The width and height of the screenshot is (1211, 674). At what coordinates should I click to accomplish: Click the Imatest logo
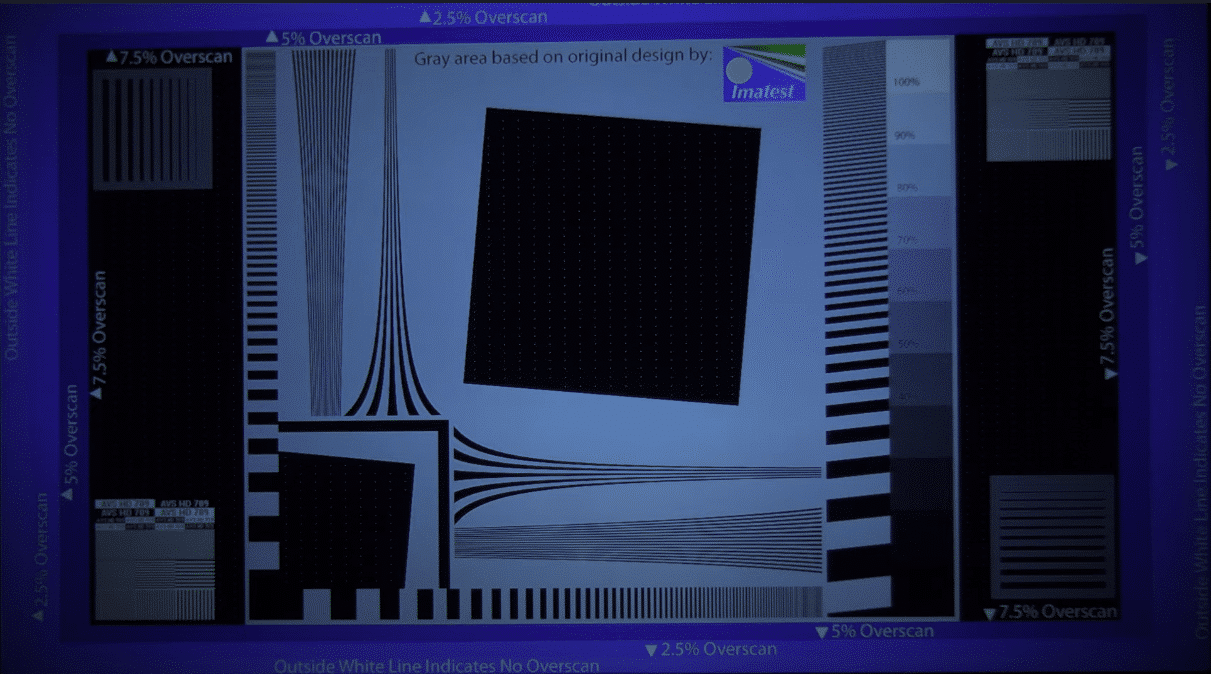tap(764, 72)
